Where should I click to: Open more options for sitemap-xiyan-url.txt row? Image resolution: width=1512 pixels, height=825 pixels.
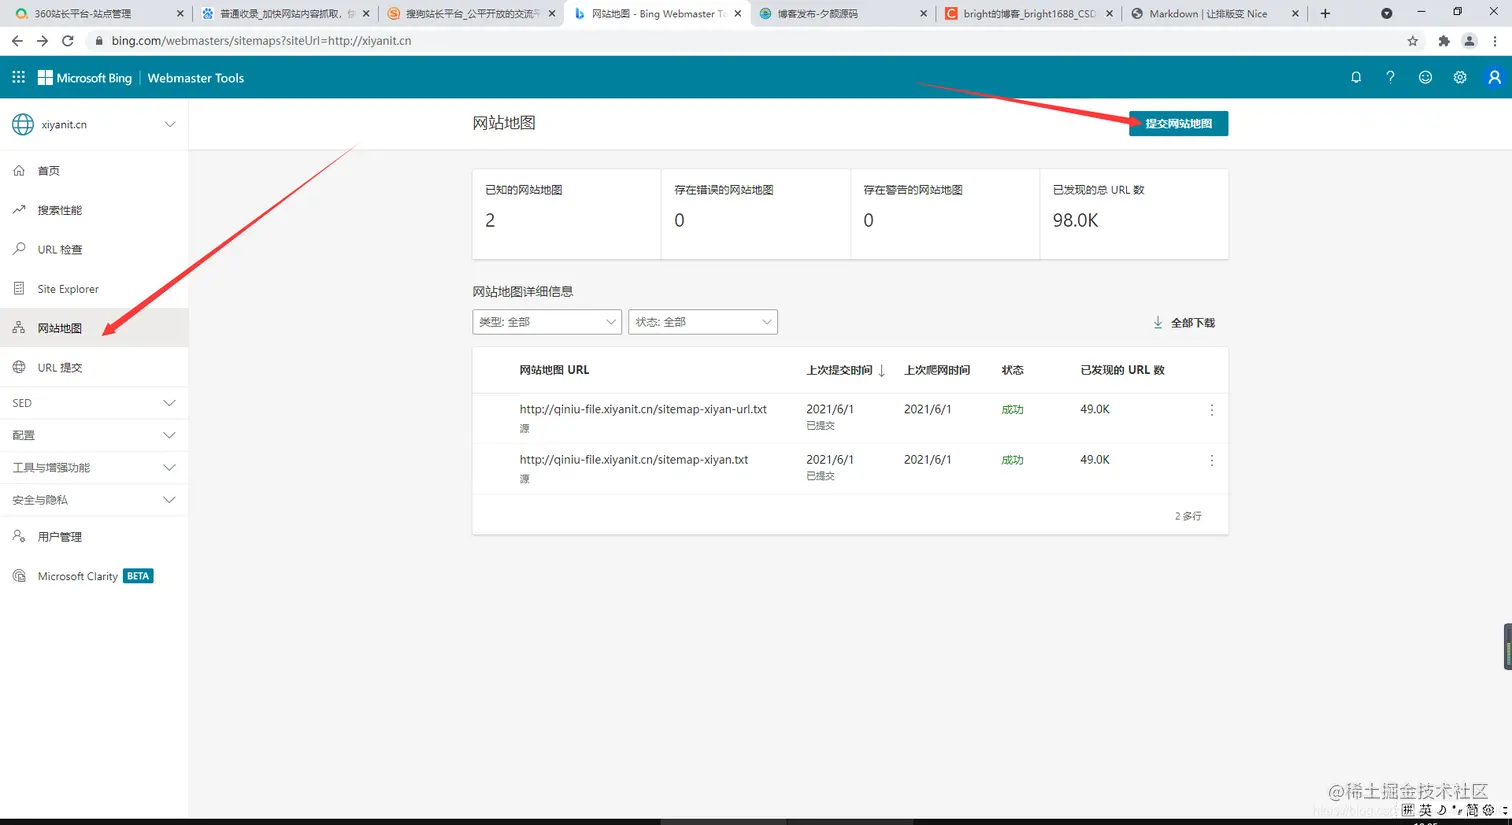click(x=1212, y=410)
